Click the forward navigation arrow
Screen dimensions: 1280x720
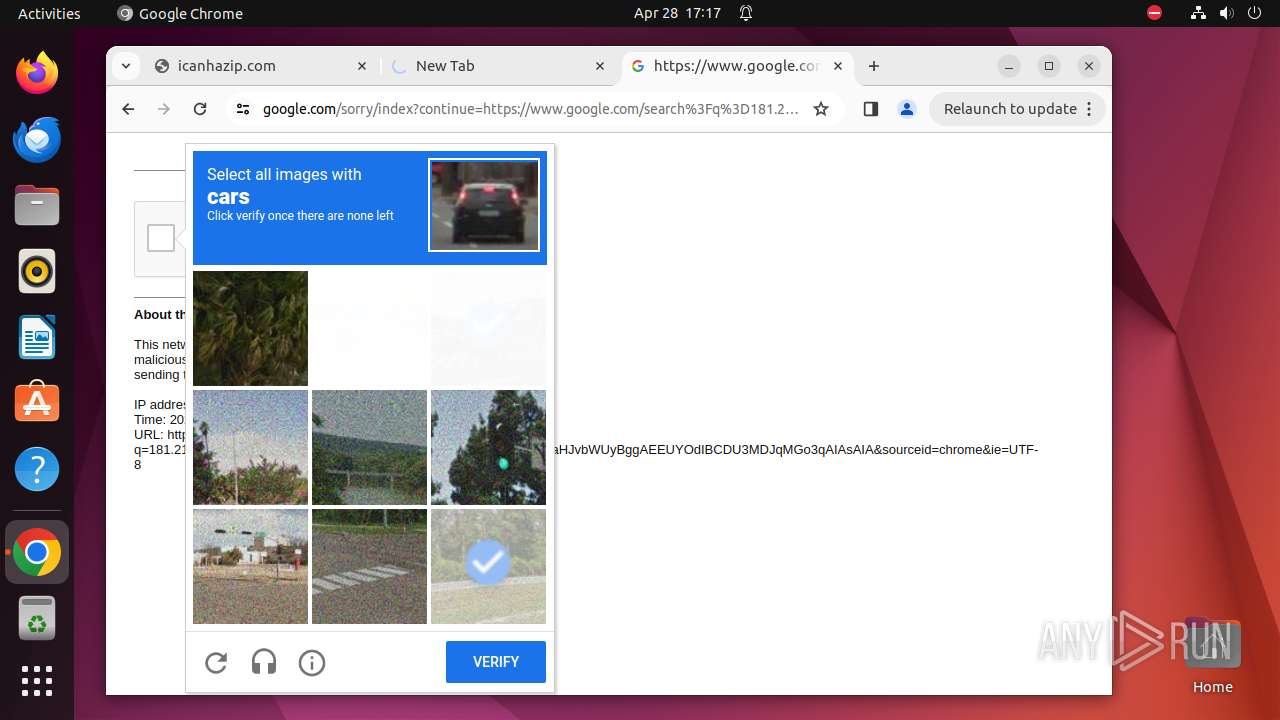click(164, 109)
